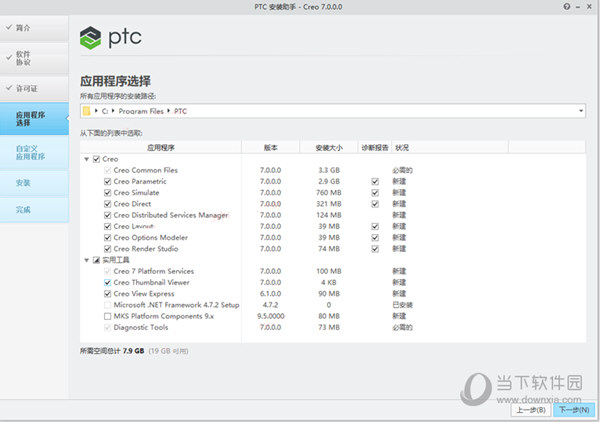Select the Creo 7 Platform Services row

pos(333,271)
